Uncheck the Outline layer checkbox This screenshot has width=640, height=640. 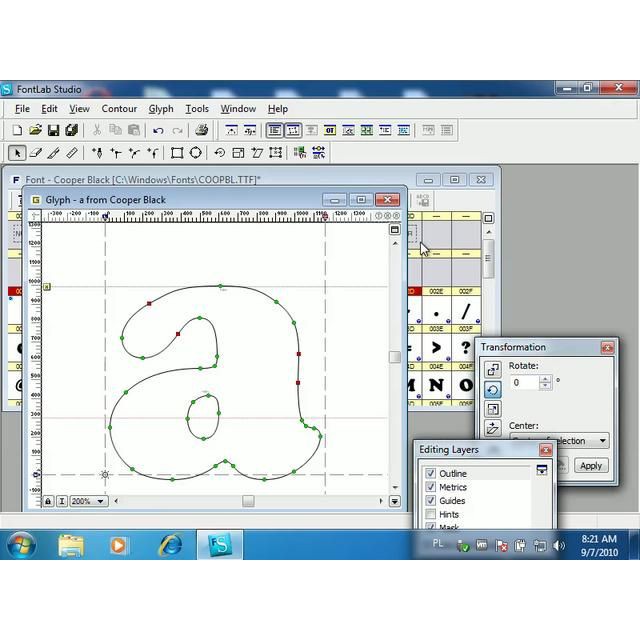[x=431, y=474]
